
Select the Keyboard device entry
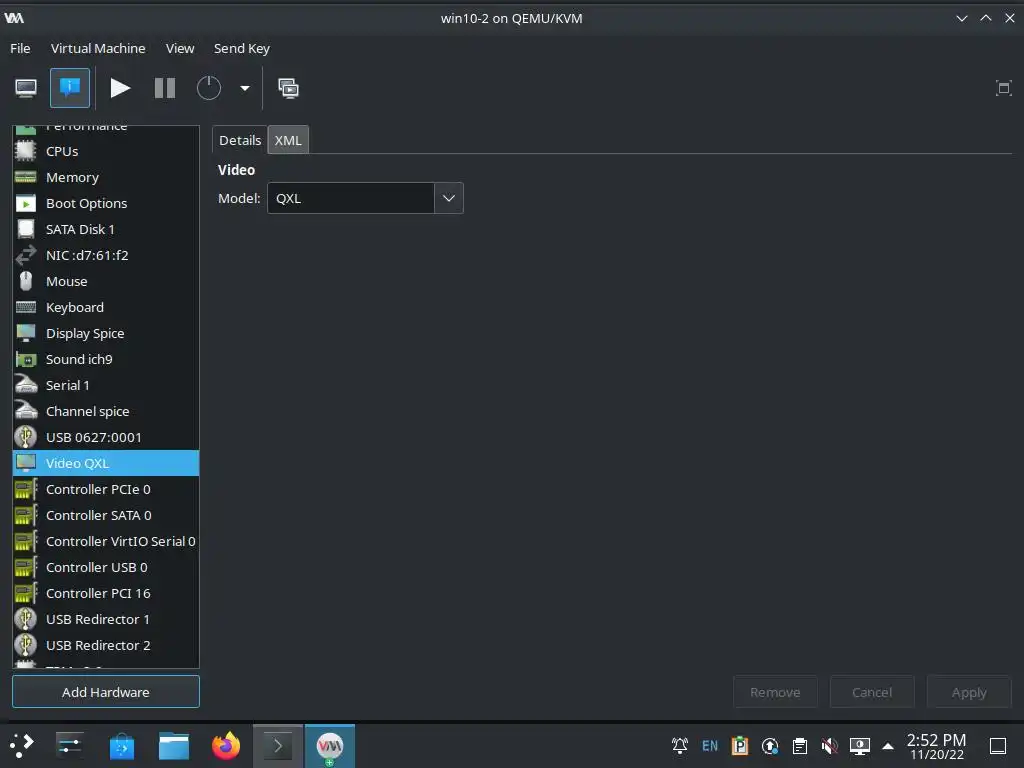point(106,307)
